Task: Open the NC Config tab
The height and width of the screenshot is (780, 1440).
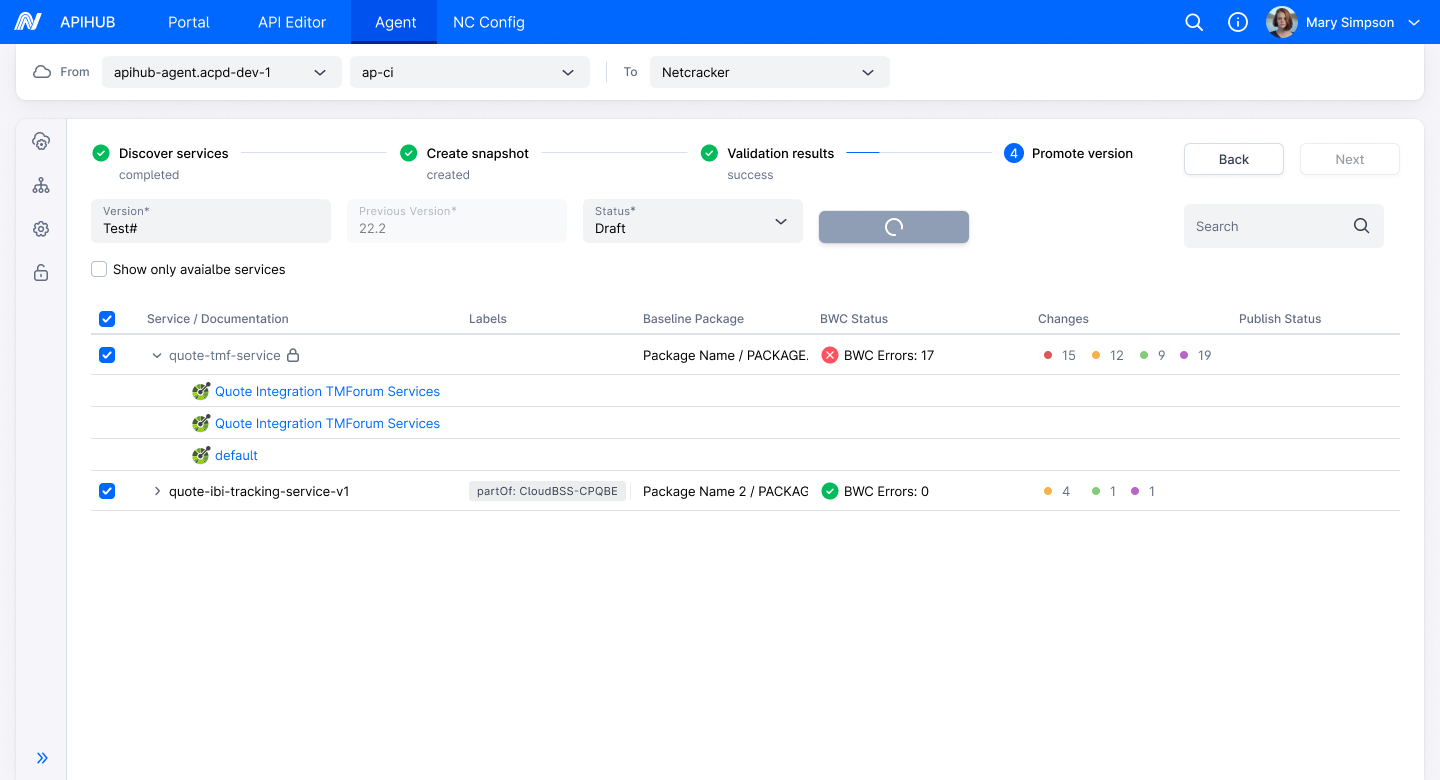Action: [x=489, y=22]
